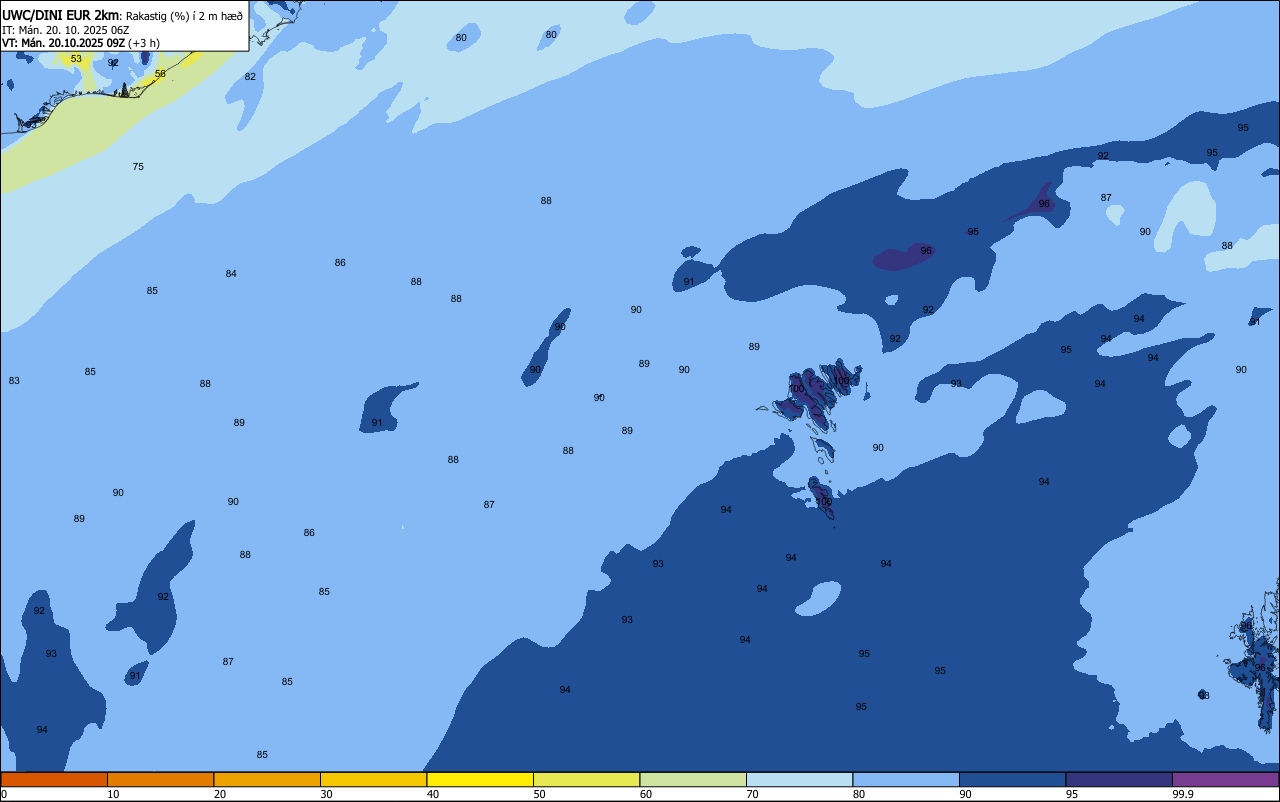Click the '60' tick label in the legend

(646, 794)
